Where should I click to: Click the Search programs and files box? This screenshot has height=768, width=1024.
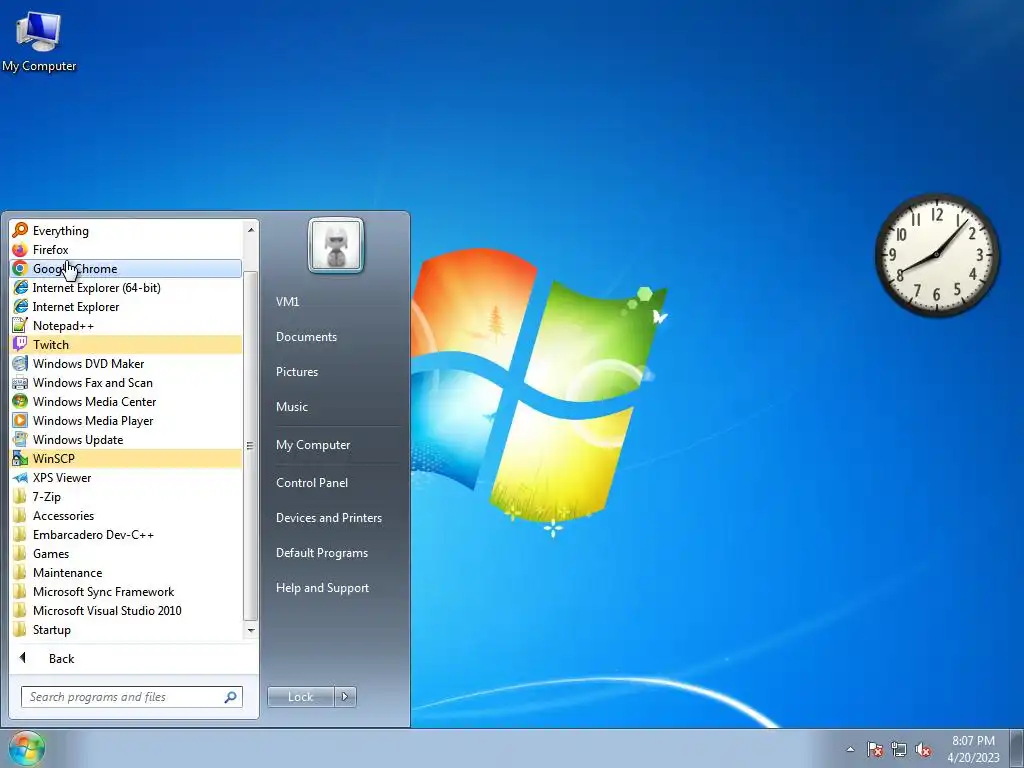(x=131, y=697)
